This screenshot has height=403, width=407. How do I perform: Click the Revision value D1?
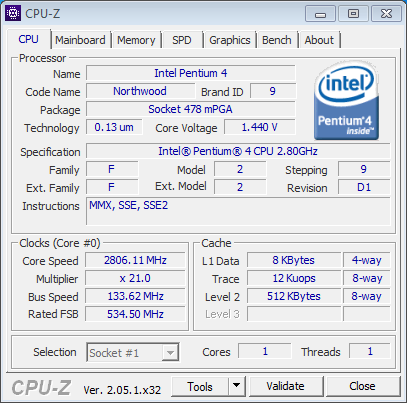(364, 187)
